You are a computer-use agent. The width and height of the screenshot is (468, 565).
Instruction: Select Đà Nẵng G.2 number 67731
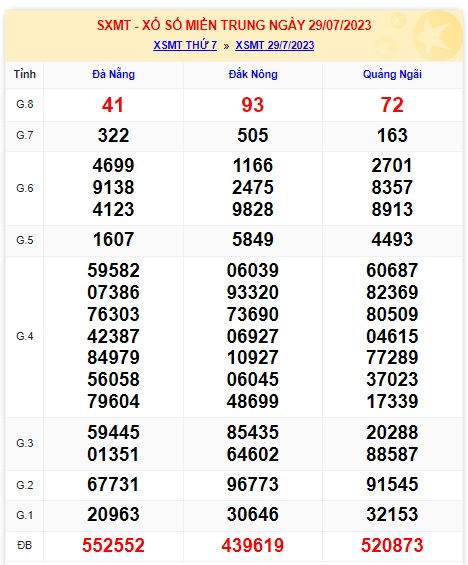113,484
